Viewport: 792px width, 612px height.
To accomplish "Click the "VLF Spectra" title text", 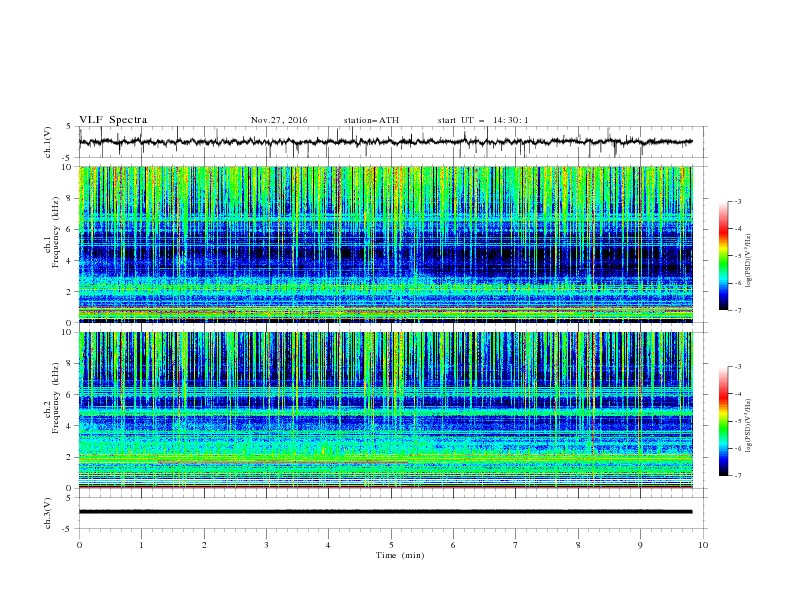I will 113,120.
